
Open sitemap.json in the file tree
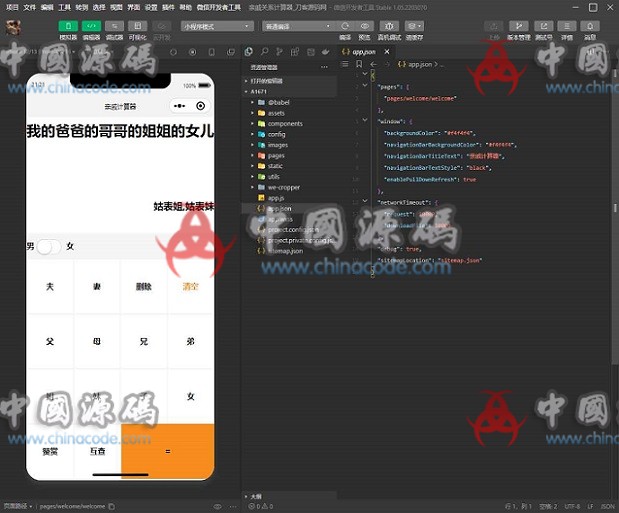(289, 251)
